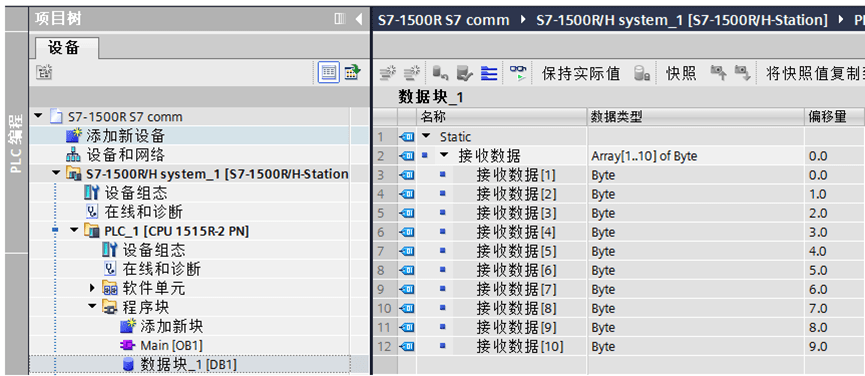This screenshot has width=865, height=376.
Task: Click the new group icon in project tree toolbar
Action: [x=44, y=72]
